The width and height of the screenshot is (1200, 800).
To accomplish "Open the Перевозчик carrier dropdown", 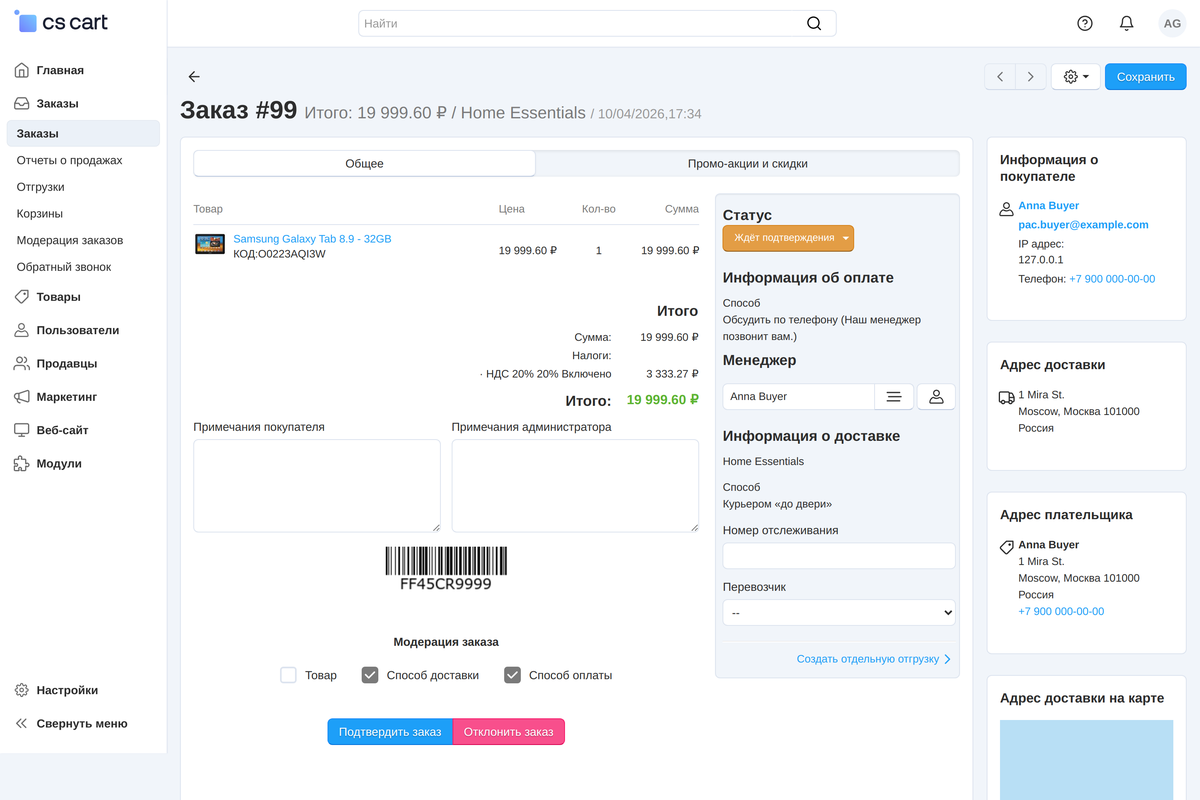I will [x=839, y=612].
